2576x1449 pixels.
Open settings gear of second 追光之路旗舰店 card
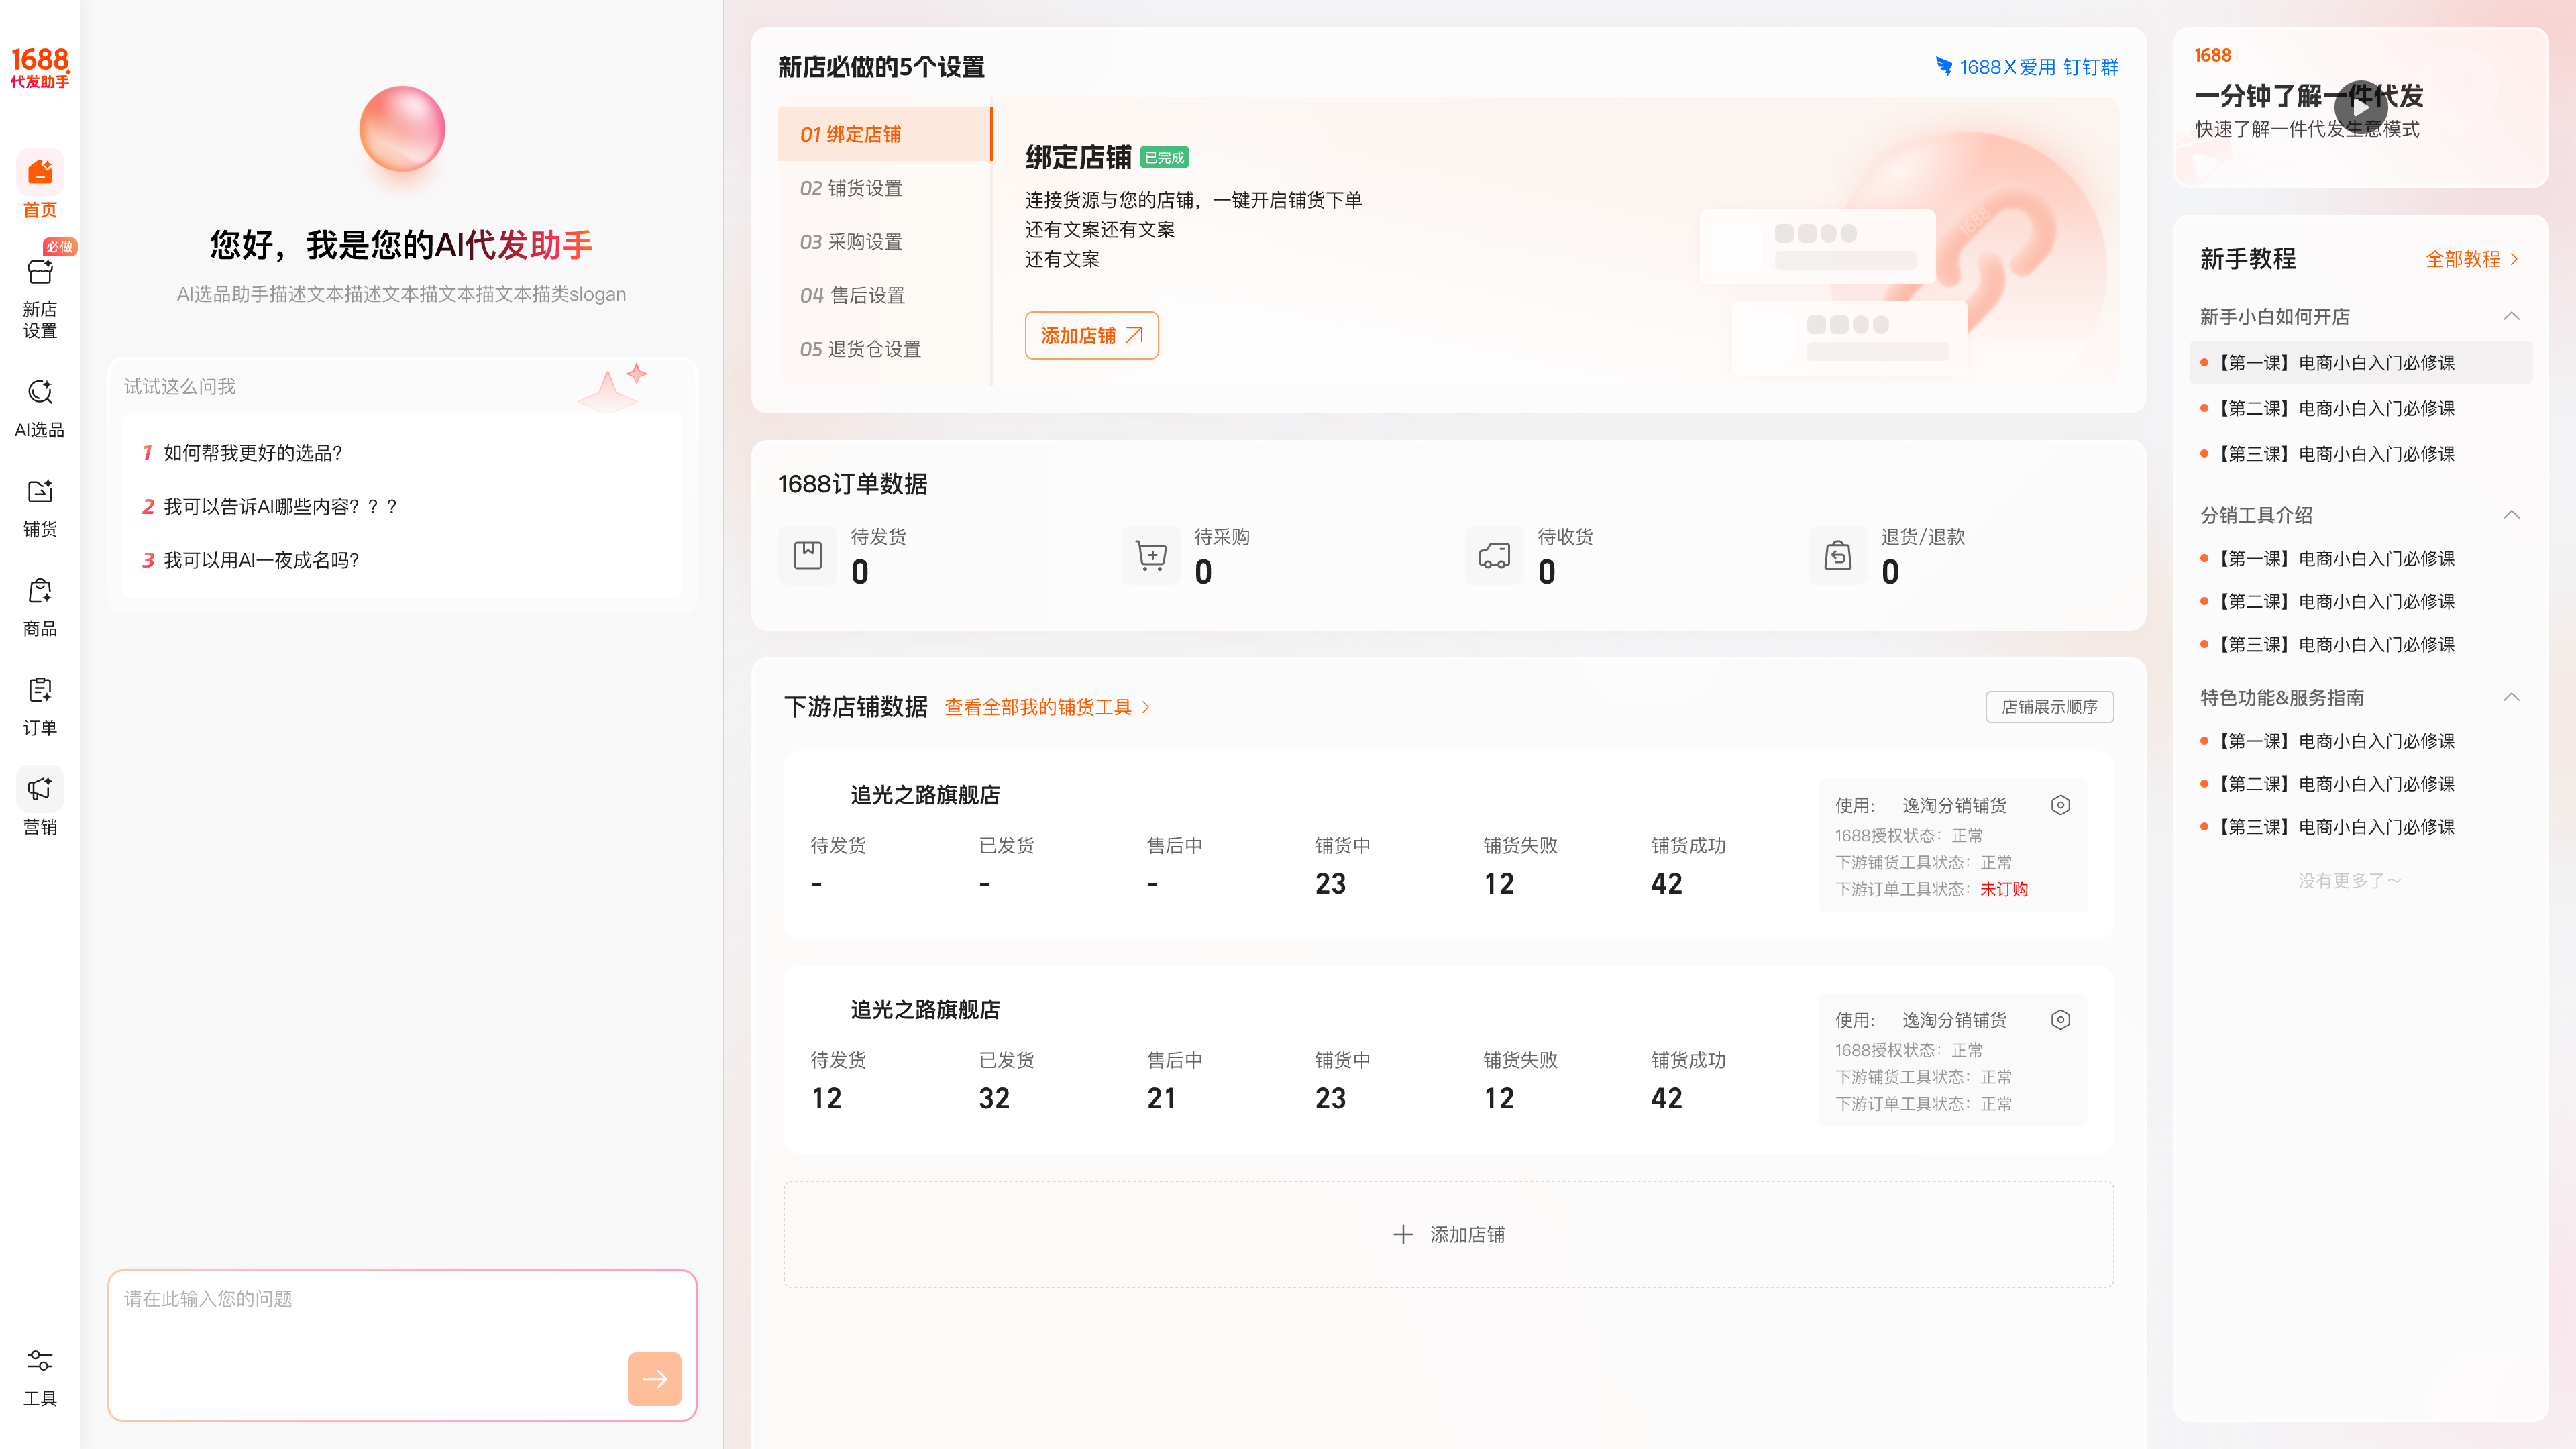(2060, 1020)
